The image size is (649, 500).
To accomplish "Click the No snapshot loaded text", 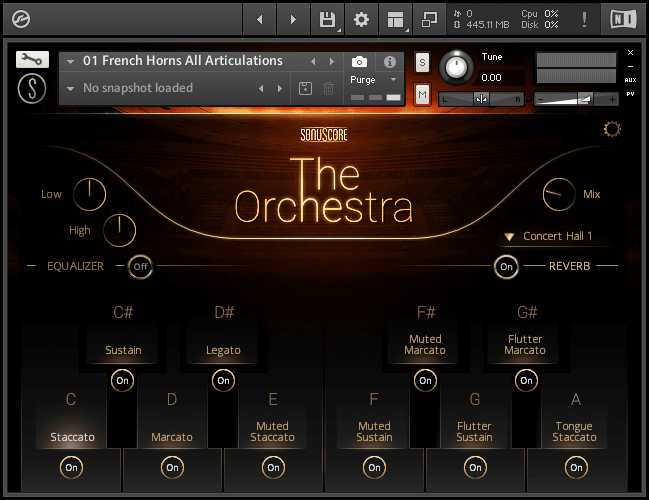I will 138,88.
